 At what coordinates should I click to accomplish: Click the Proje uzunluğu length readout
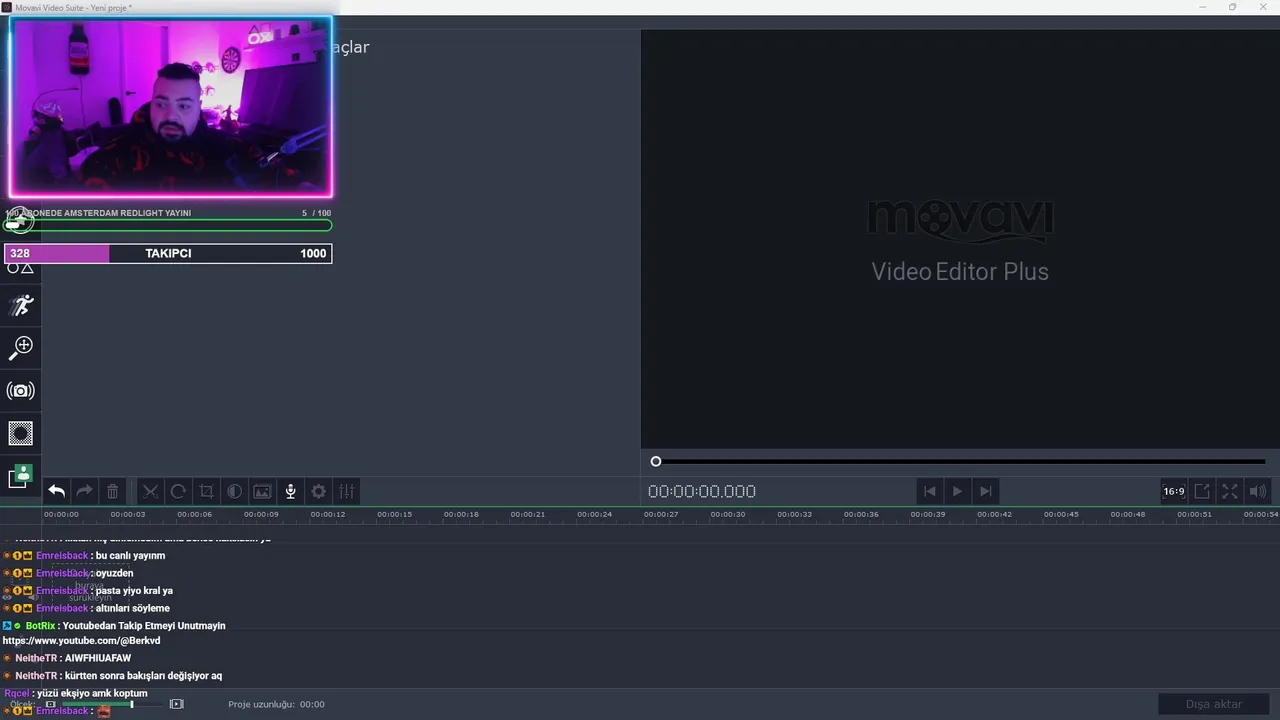(276, 704)
